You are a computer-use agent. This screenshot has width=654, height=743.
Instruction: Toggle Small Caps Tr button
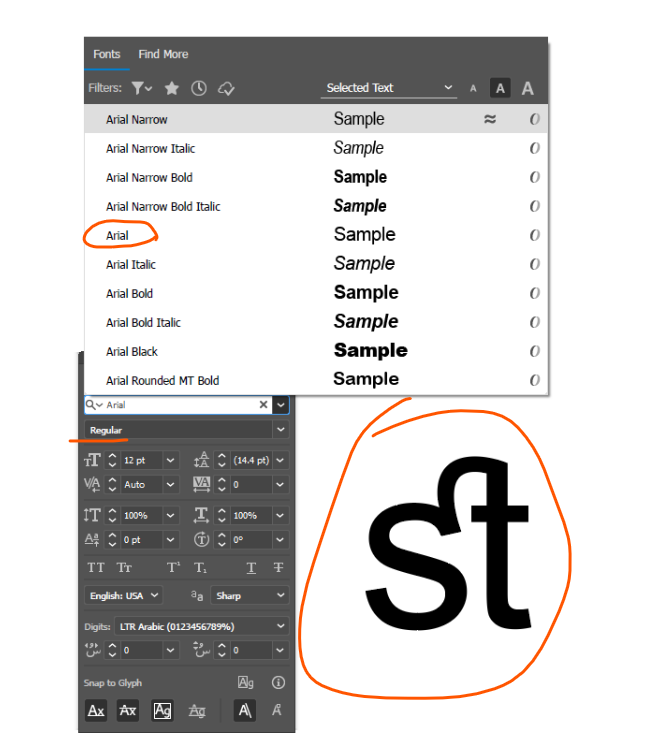[x=124, y=568]
